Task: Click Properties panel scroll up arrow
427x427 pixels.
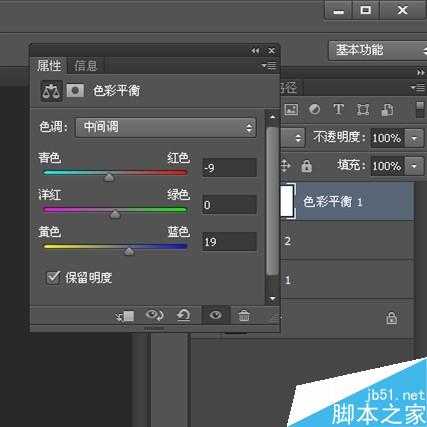Action: (x=273, y=117)
